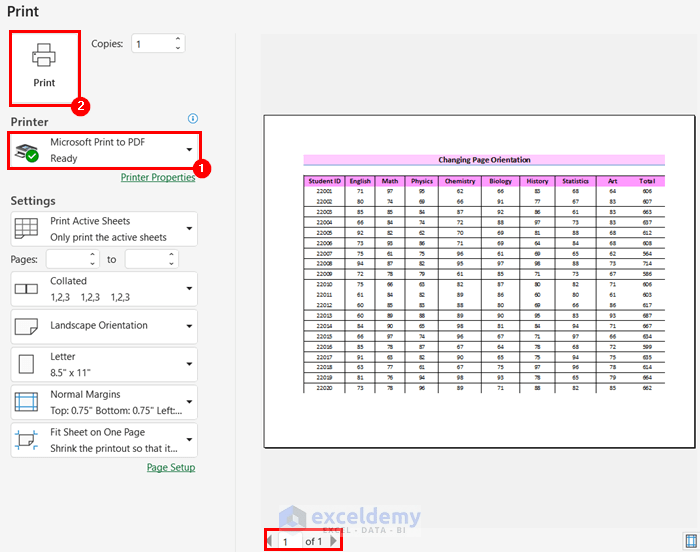Image resolution: width=700 pixels, height=552 pixels.
Task: Click the 'Art' column header in preview
Action: (612, 181)
